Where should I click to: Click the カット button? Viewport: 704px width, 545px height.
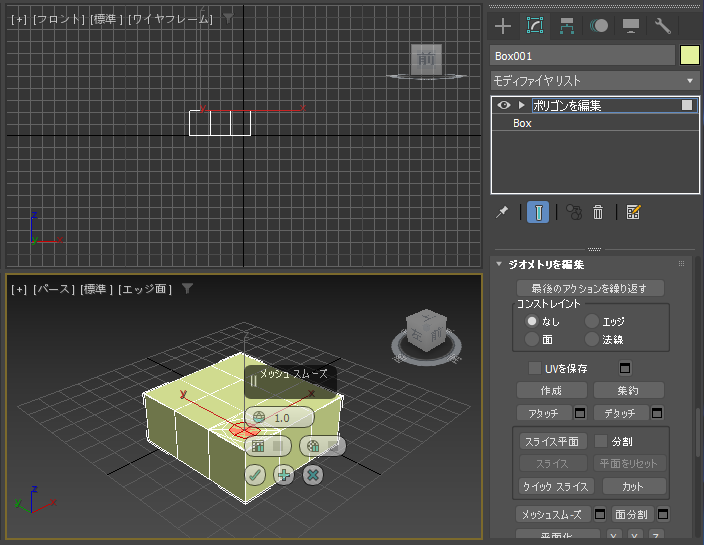[634, 486]
